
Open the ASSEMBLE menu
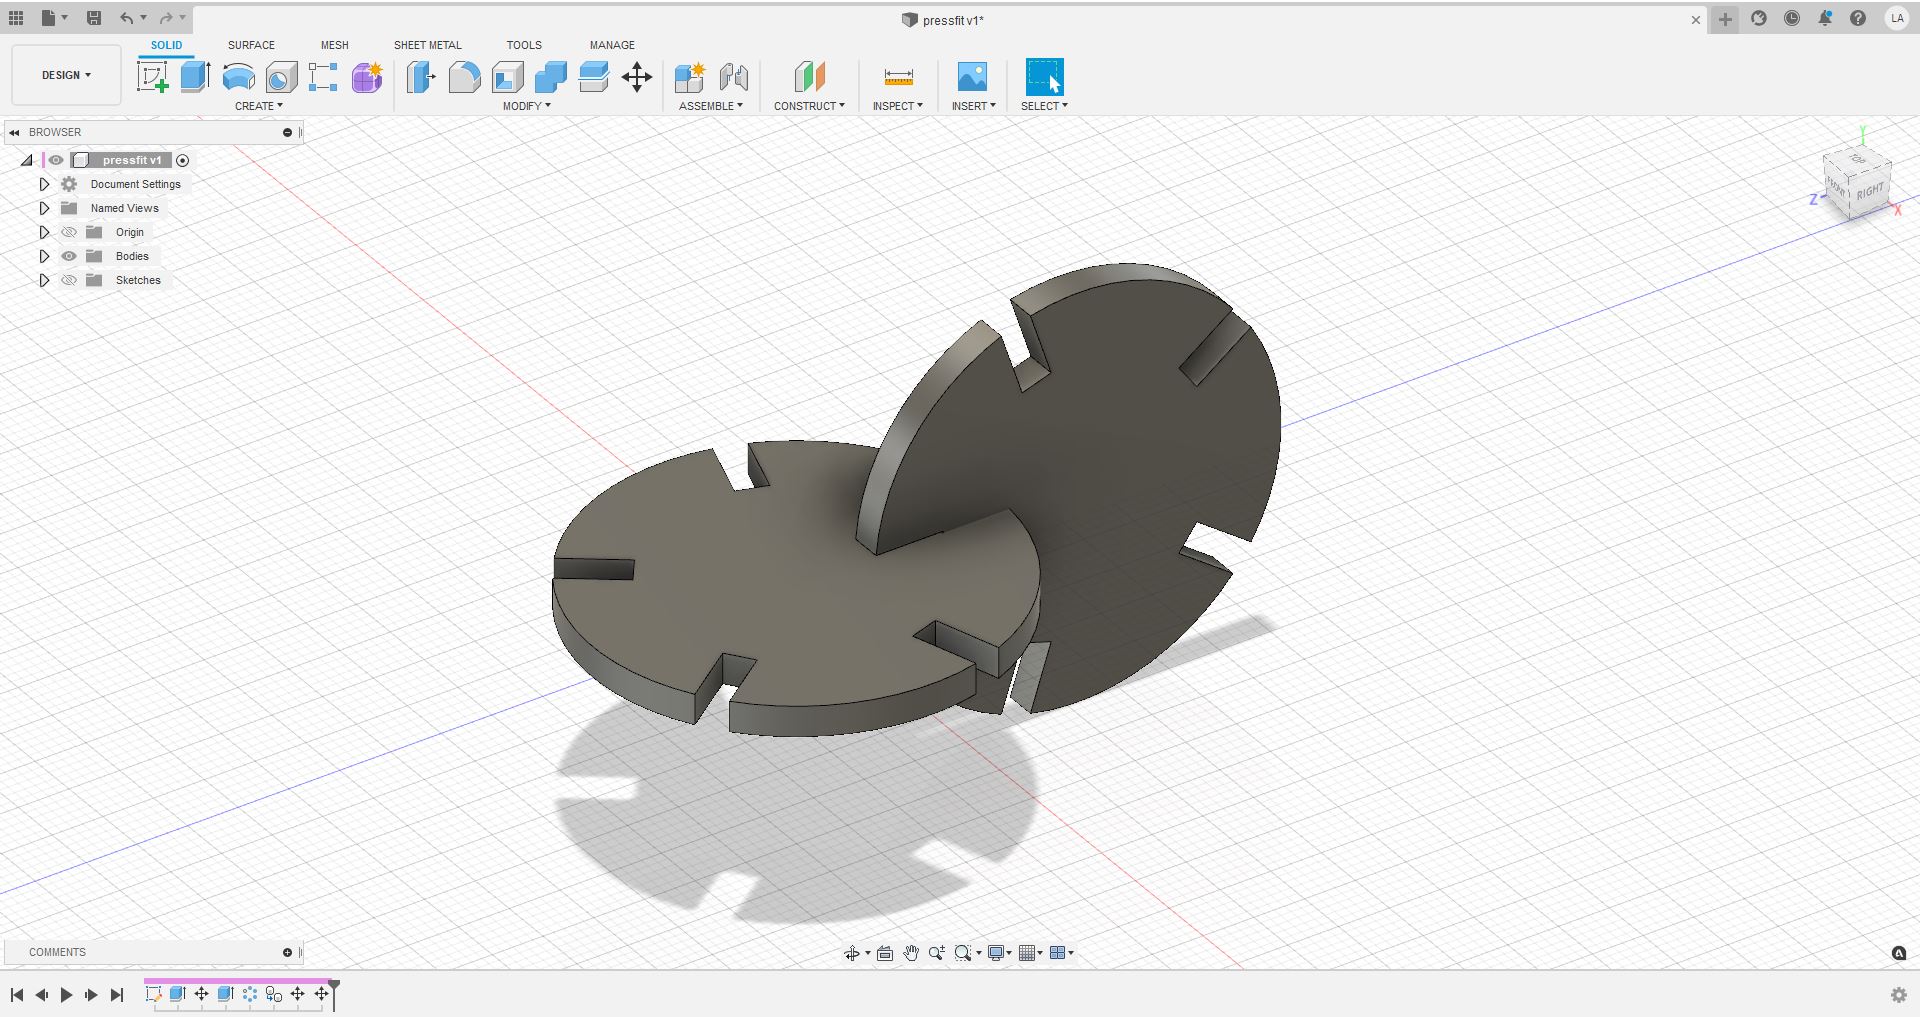[710, 106]
